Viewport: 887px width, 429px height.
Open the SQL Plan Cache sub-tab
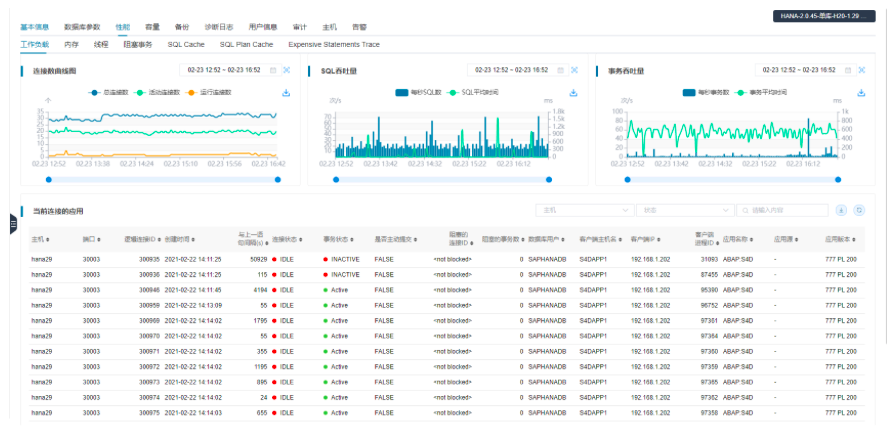(x=247, y=44)
